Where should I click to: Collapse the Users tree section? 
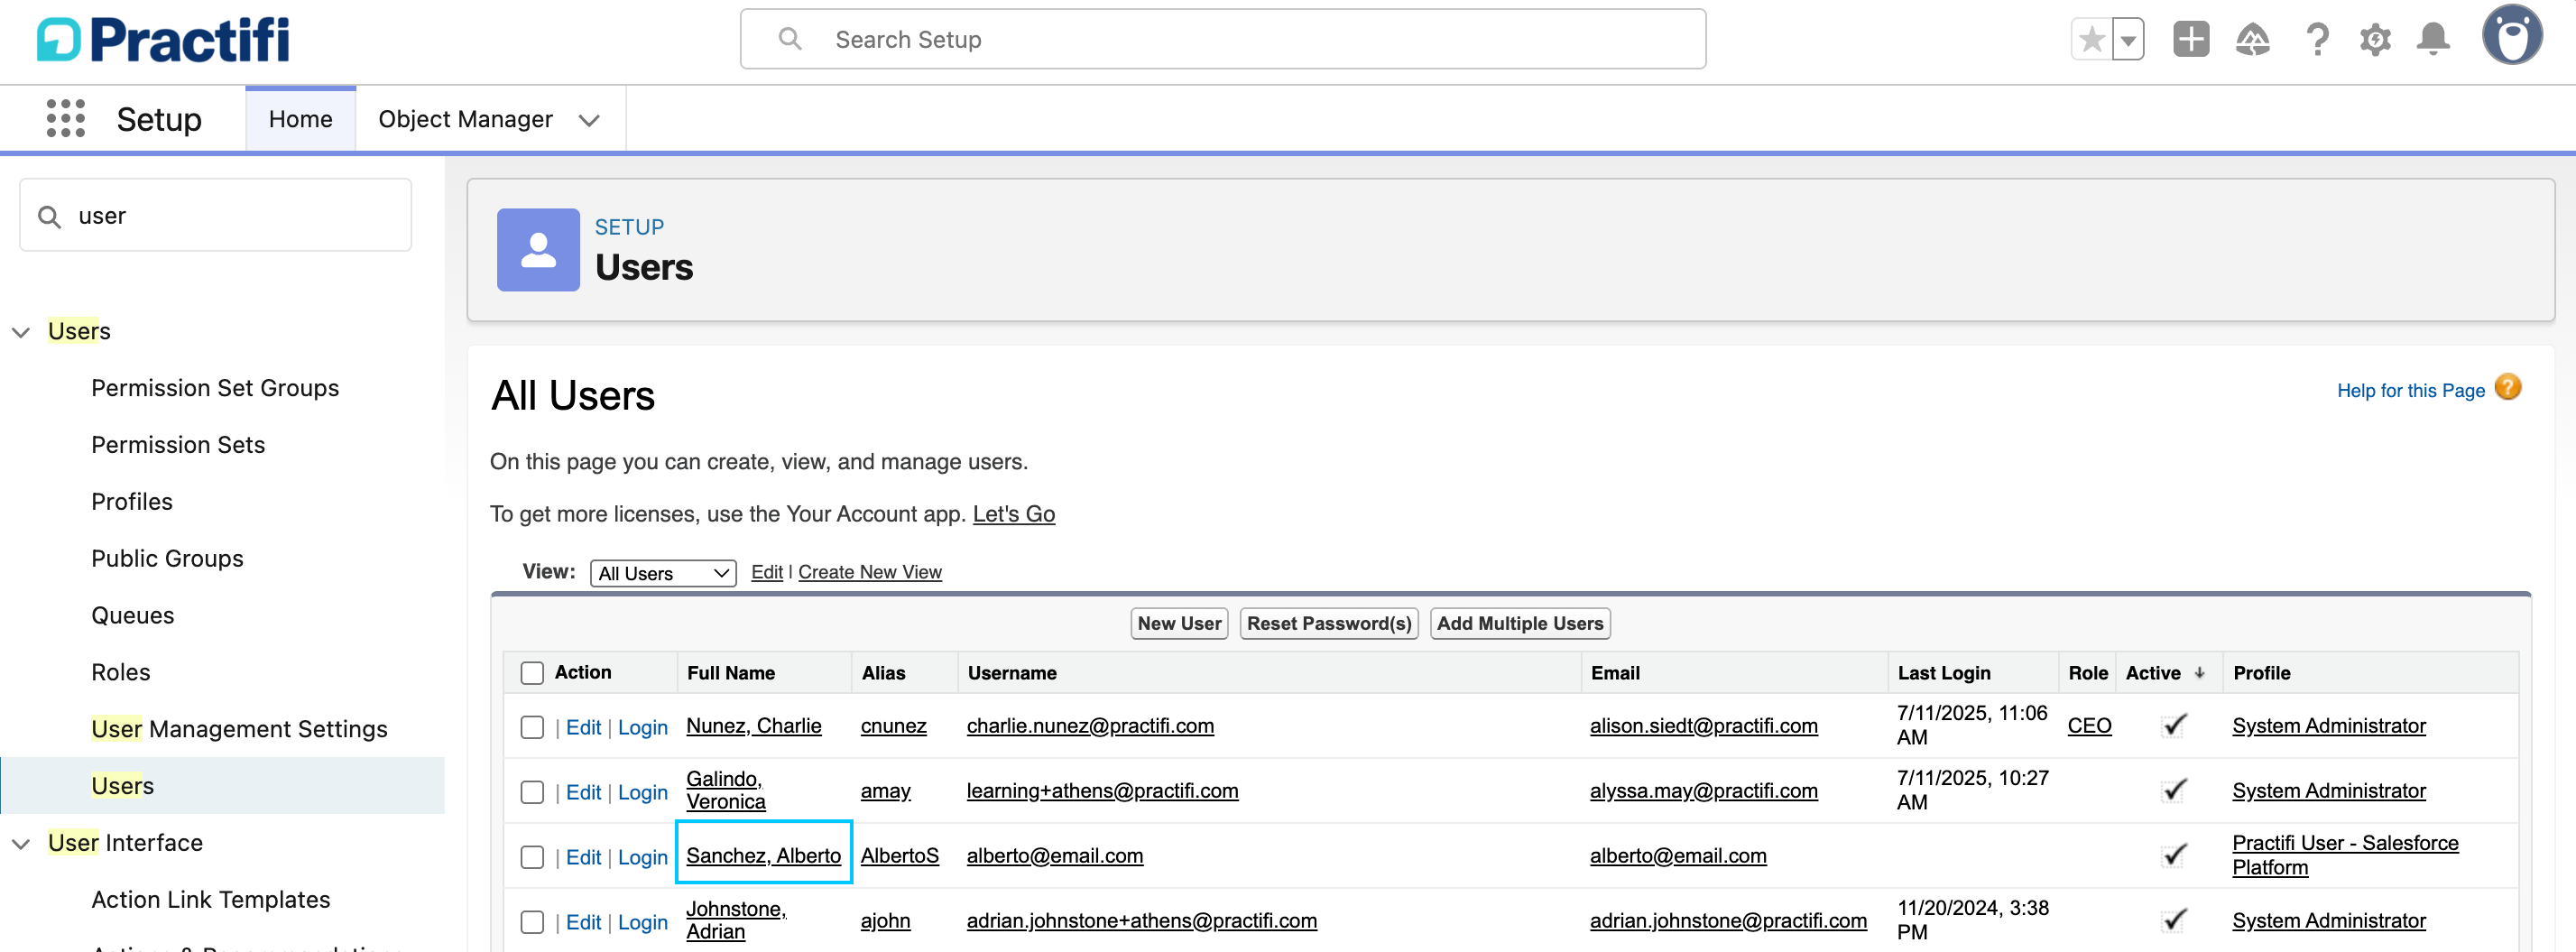pos(21,332)
